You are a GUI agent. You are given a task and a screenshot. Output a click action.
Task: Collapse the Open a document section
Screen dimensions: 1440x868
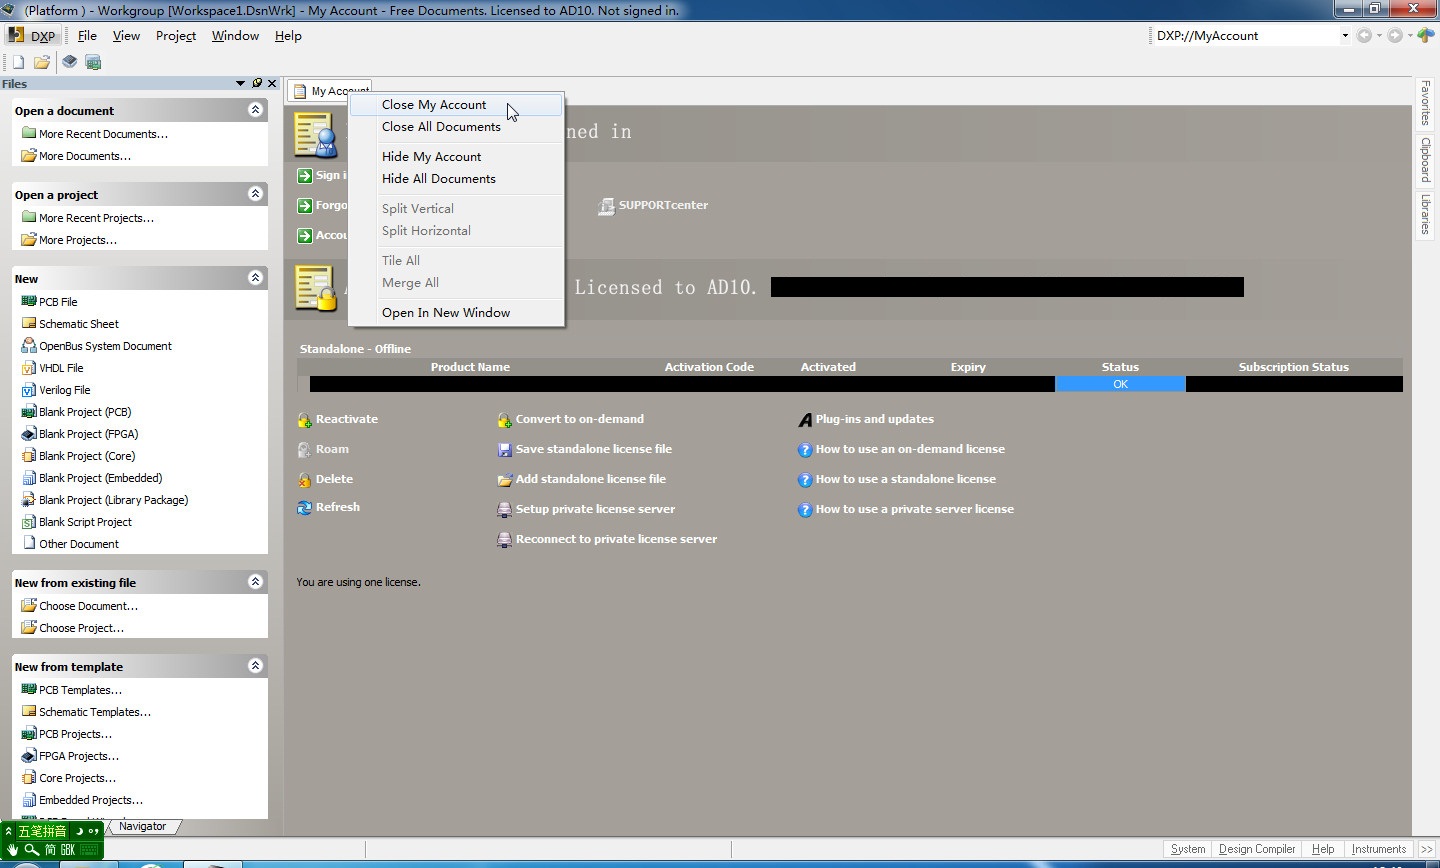click(256, 110)
